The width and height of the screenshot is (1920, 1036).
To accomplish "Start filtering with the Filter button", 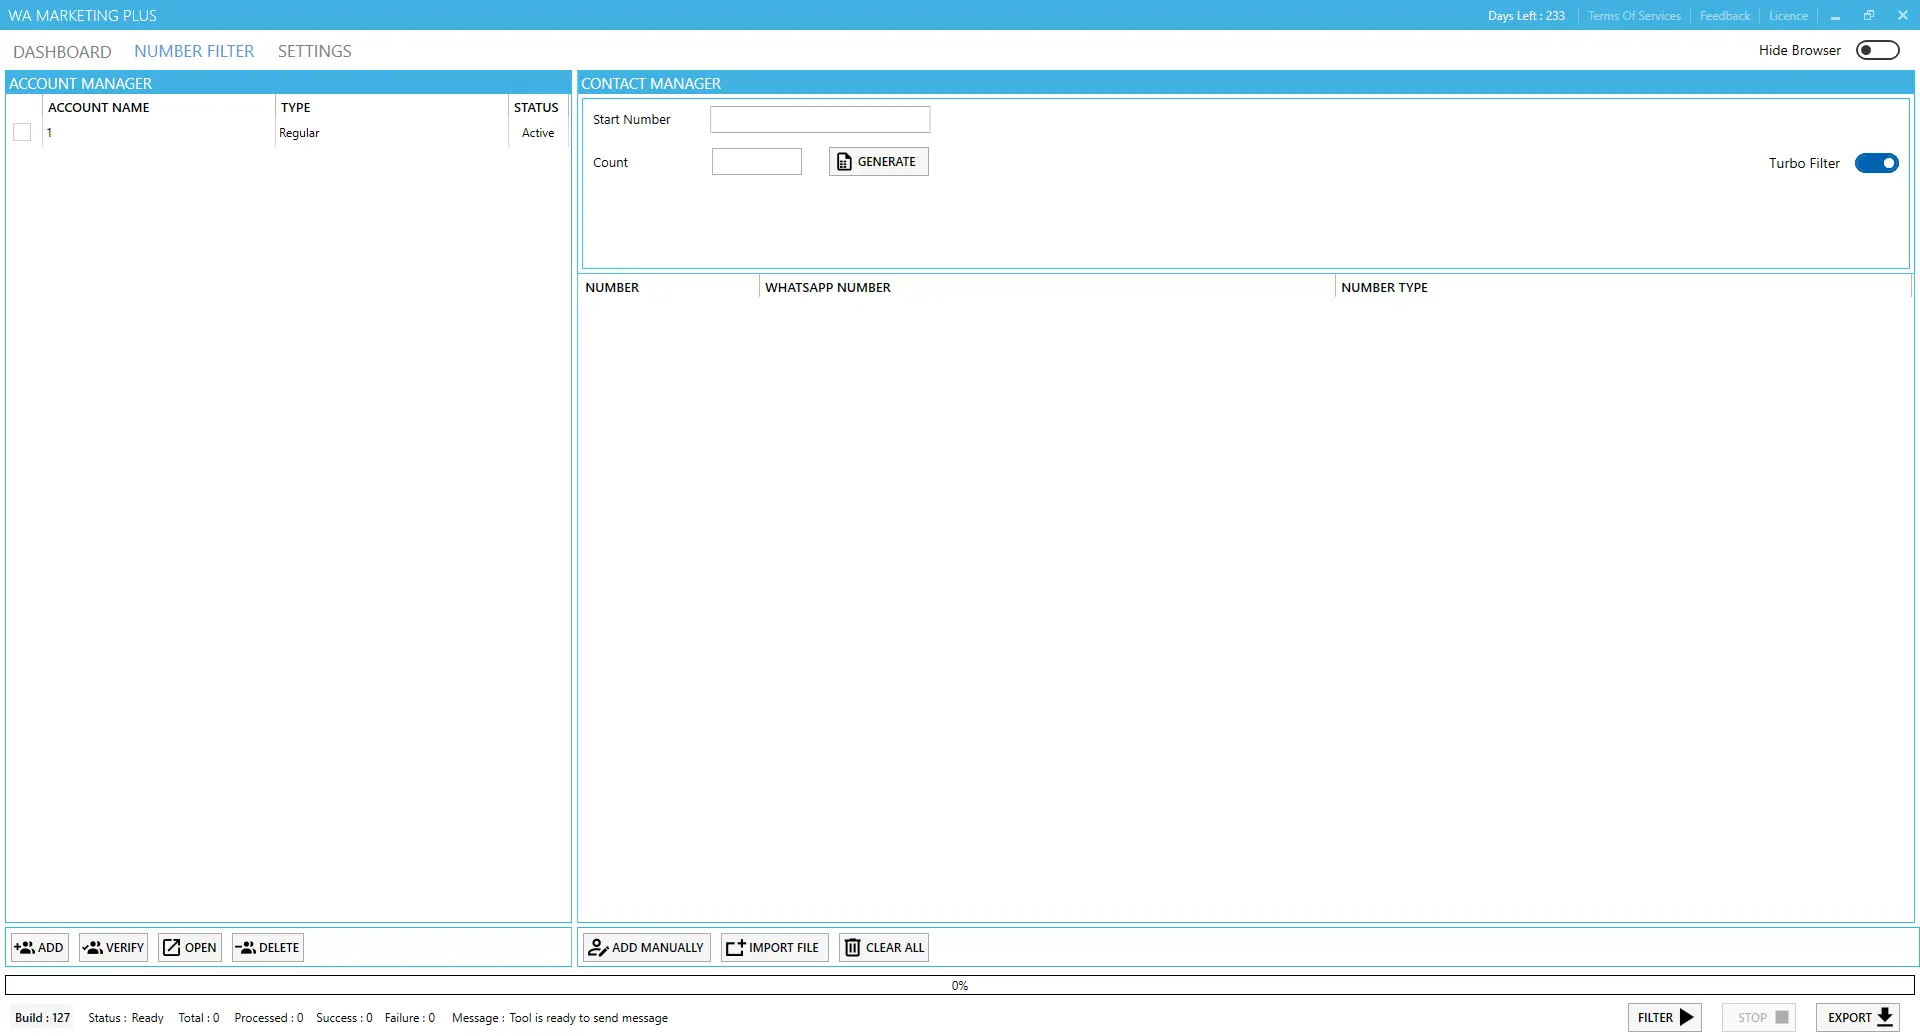I will pos(1664,1018).
